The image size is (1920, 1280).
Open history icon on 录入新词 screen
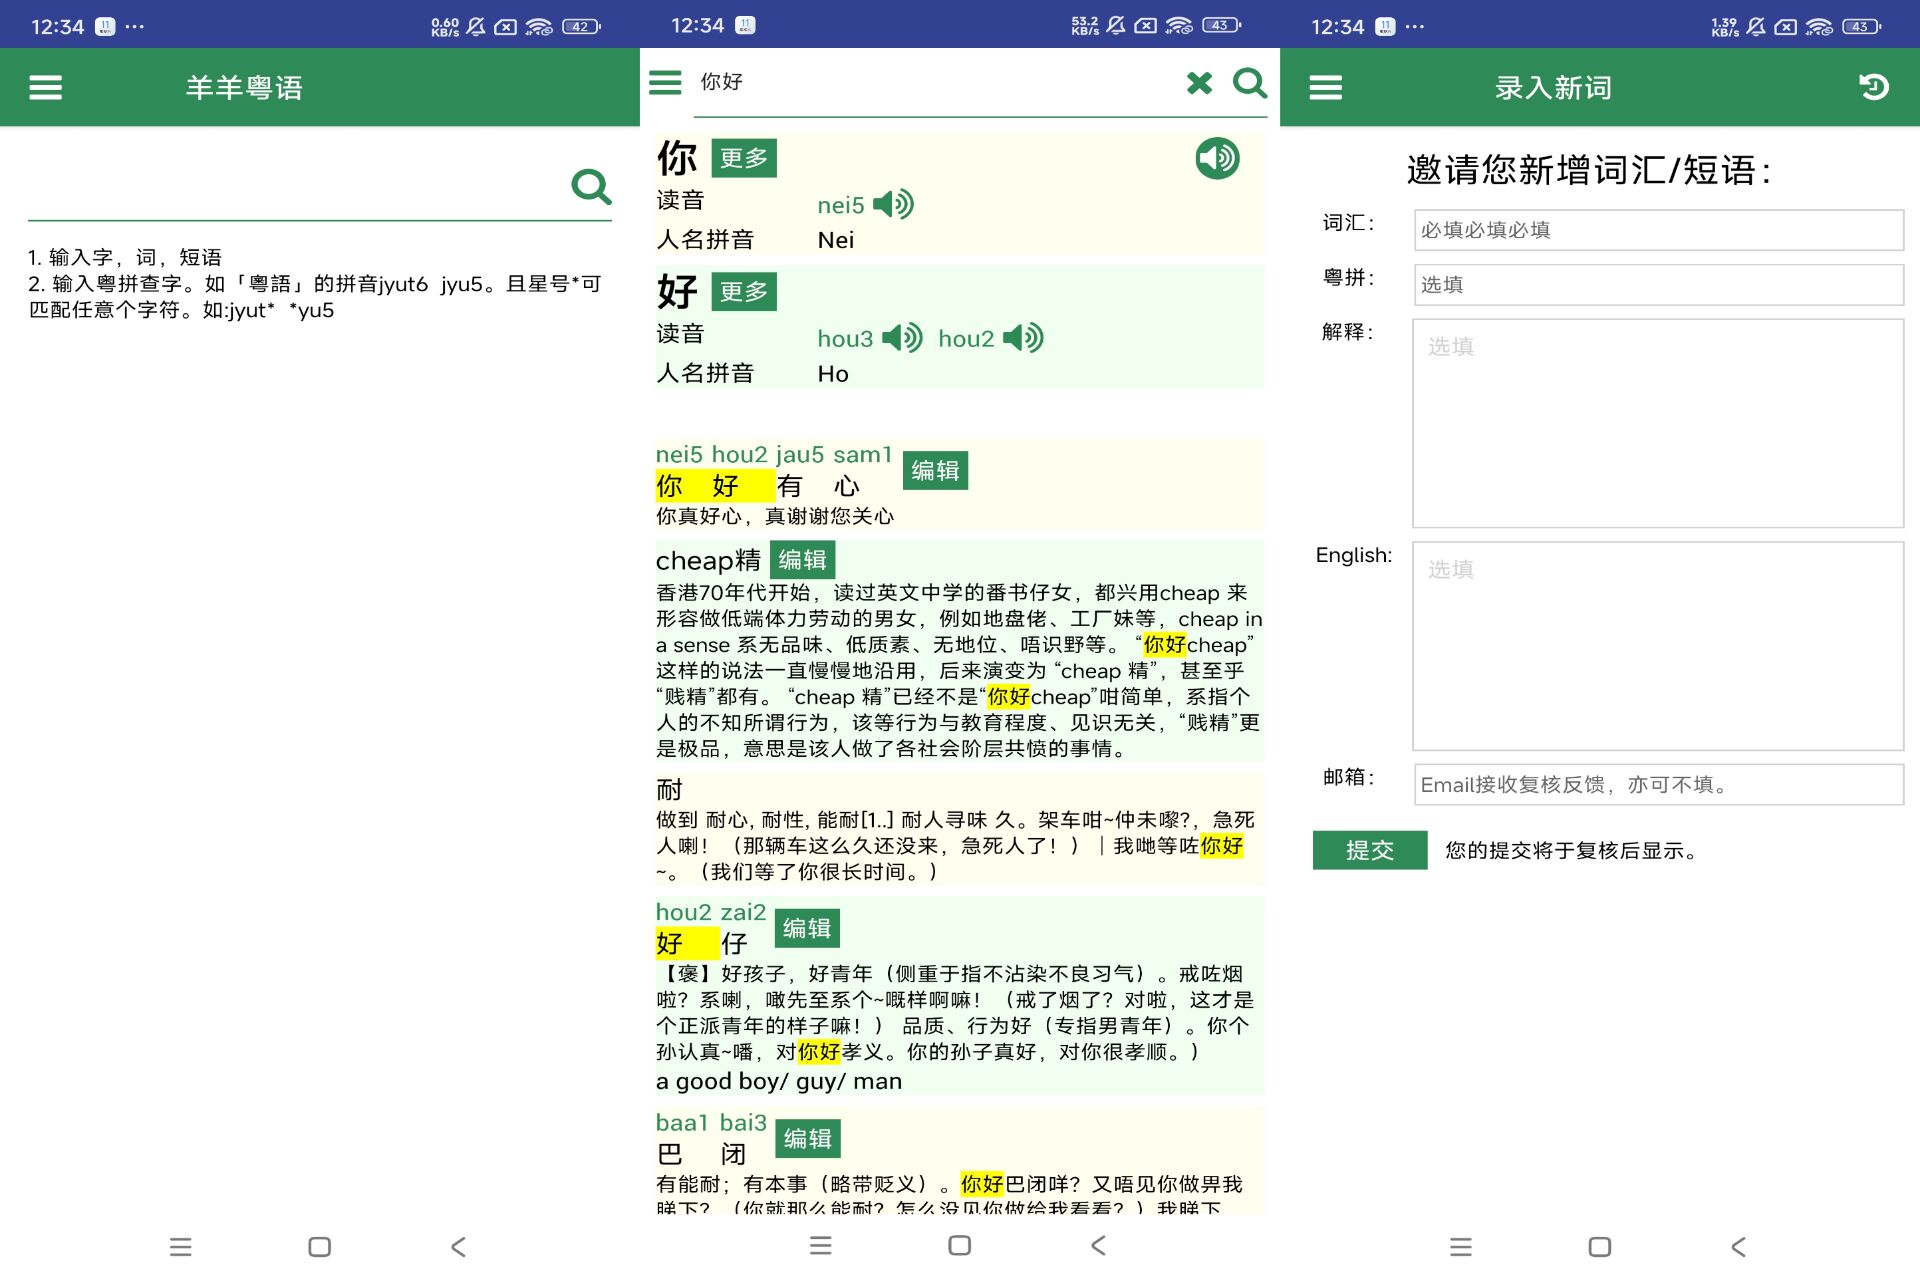click(x=1874, y=87)
